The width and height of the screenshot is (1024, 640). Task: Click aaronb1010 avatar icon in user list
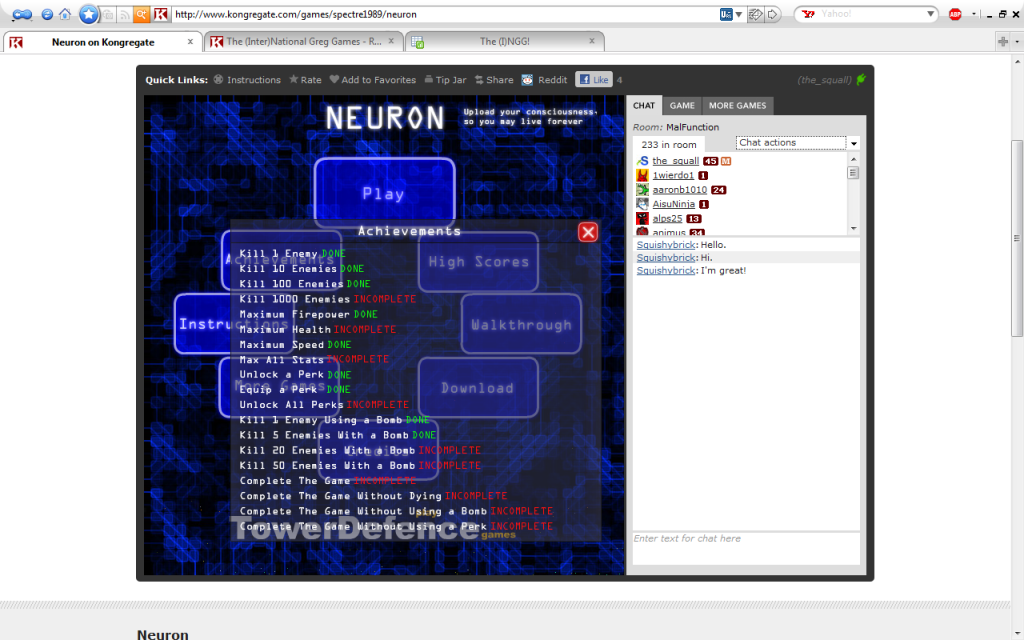point(643,189)
